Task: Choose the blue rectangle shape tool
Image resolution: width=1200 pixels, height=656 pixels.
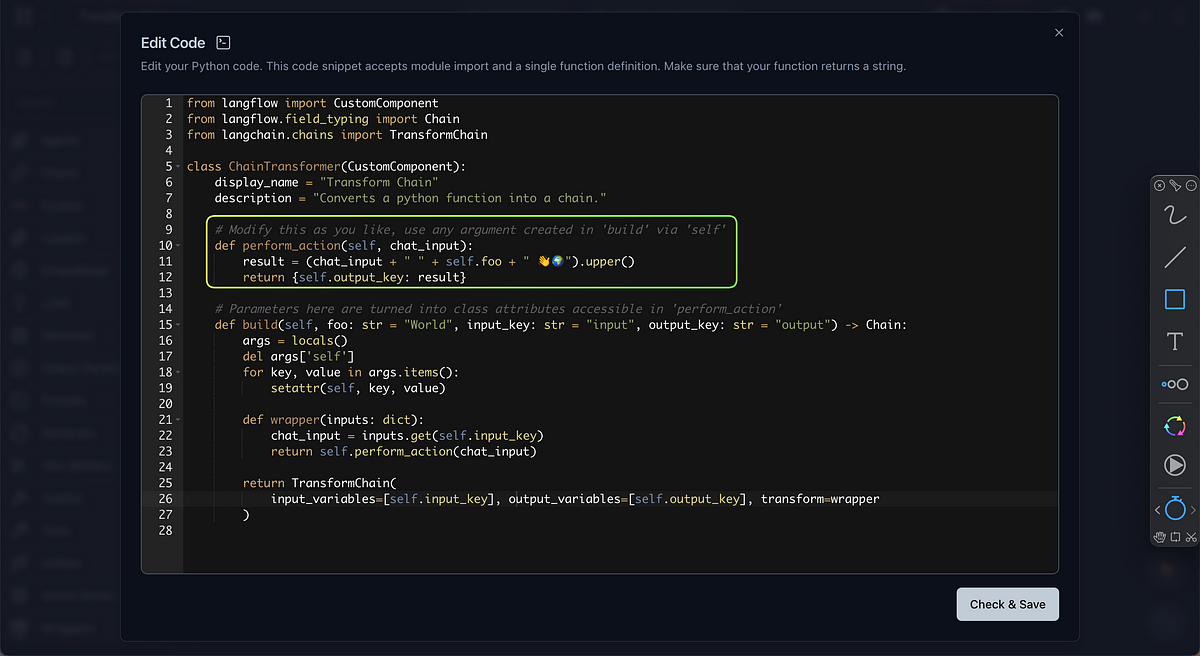Action: click(x=1175, y=299)
